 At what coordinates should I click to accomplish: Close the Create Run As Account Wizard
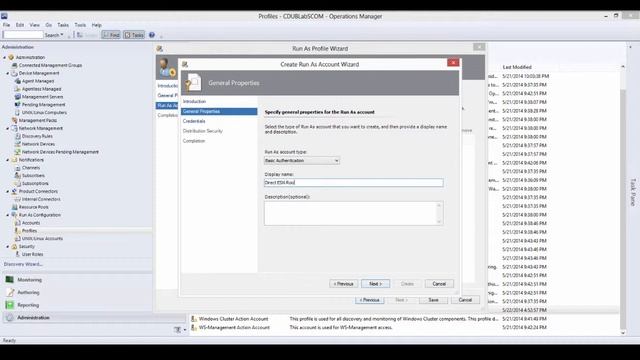(x=453, y=62)
